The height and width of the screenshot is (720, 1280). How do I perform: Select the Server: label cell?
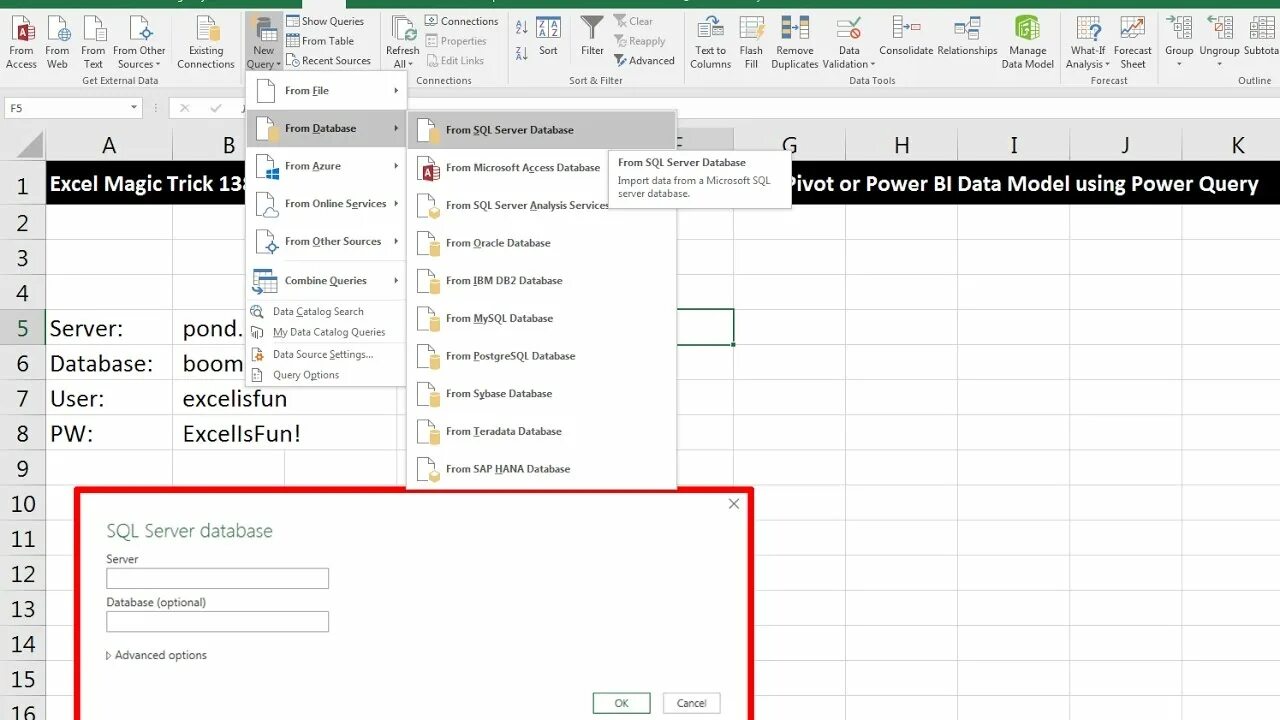pyautogui.click(x=109, y=328)
